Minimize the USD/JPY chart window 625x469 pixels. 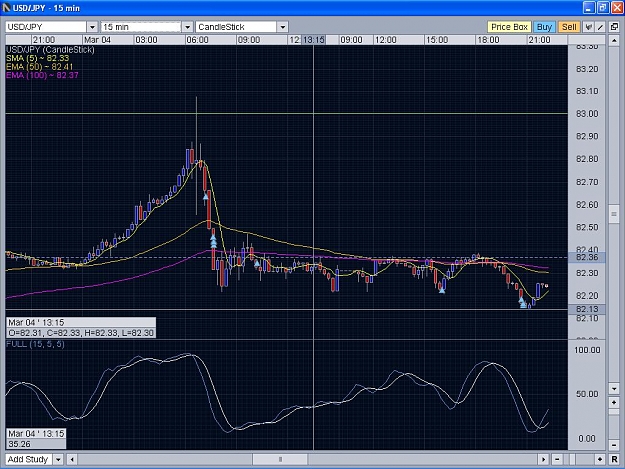589,8
